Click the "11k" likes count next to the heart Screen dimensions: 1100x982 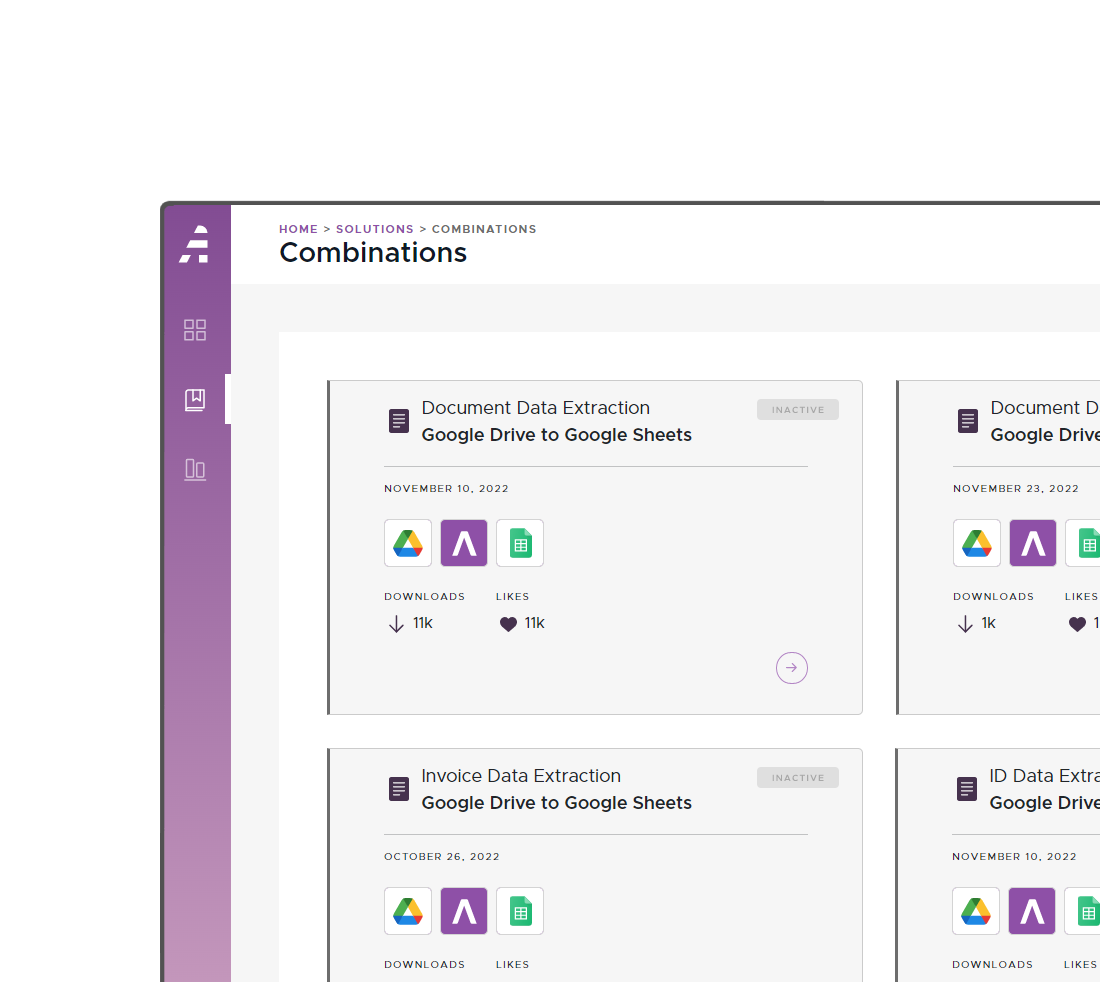click(x=535, y=623)
